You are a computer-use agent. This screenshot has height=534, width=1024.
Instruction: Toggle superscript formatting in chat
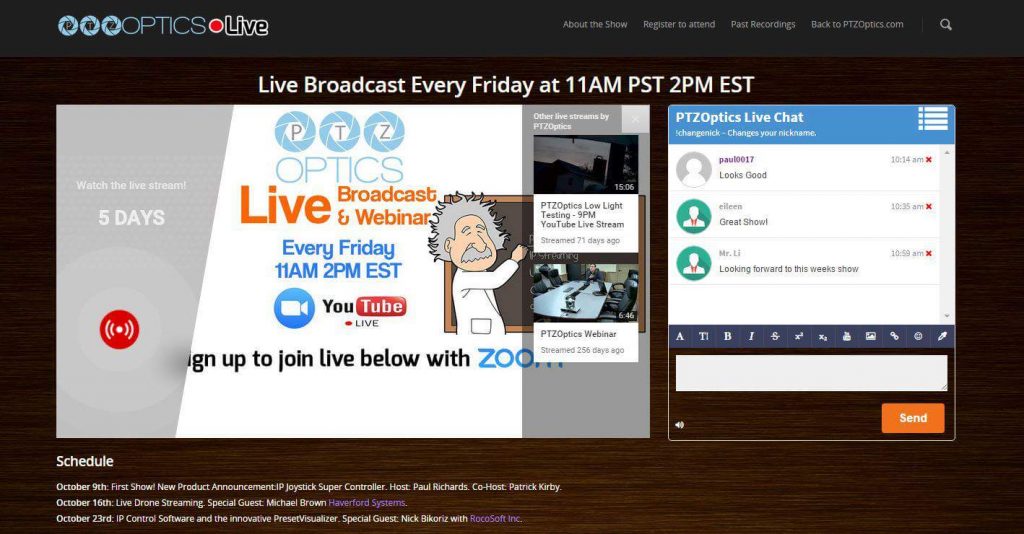799,336
